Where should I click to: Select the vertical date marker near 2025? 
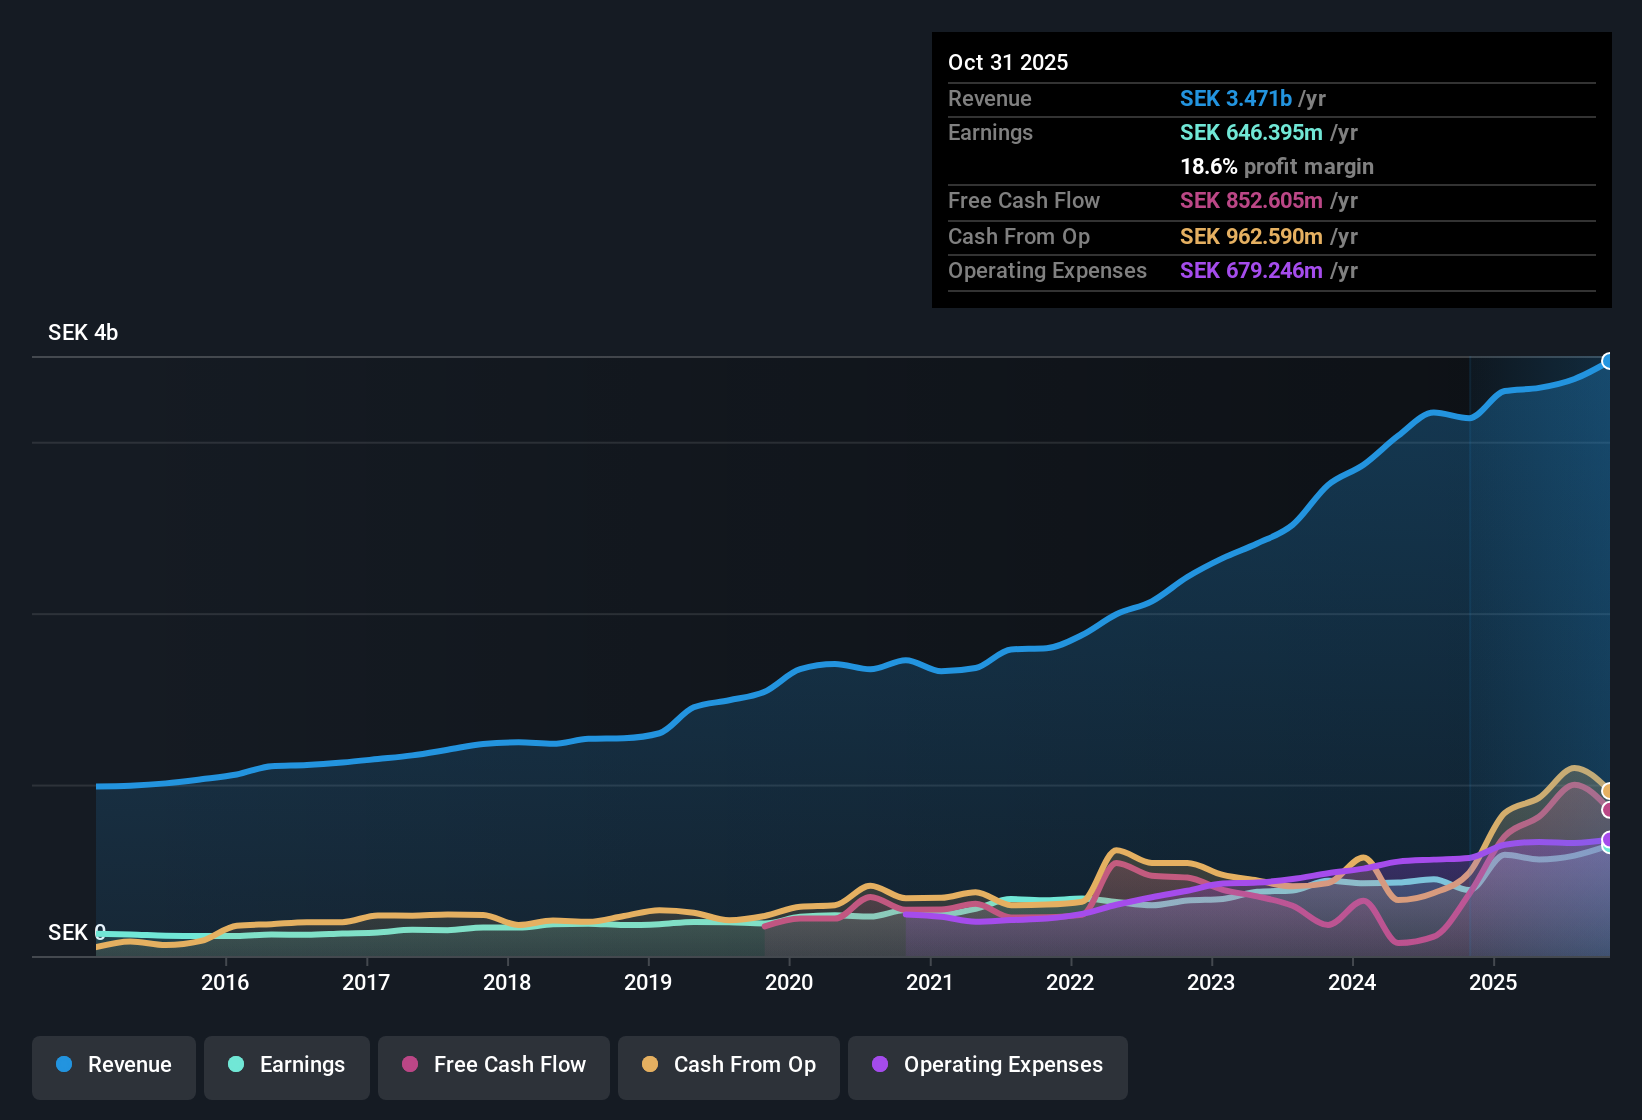point(1470,650)
